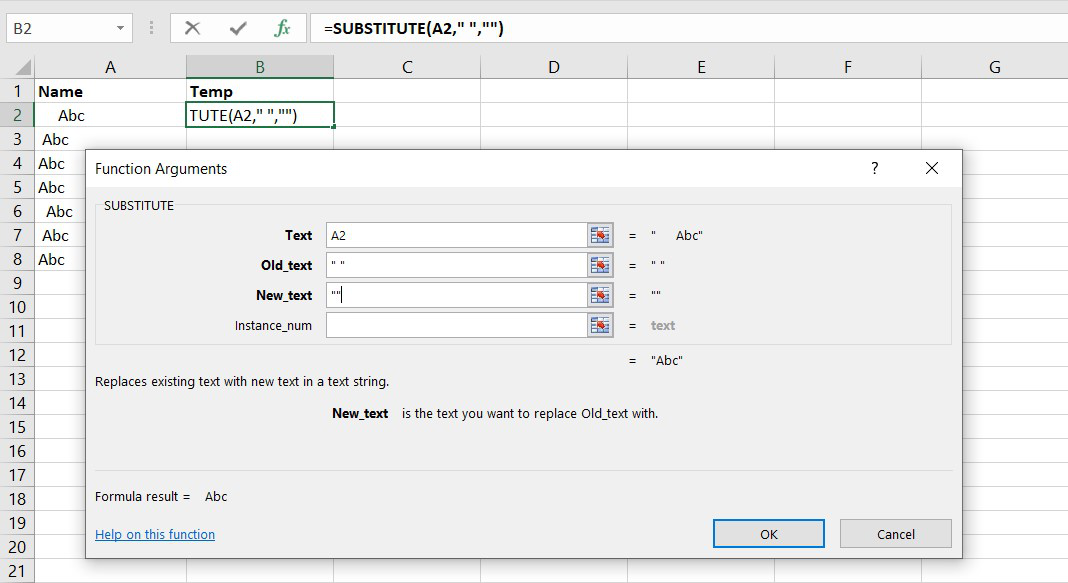The image size is (1068, 583).
Task: Click the Insert Function fx icon
Action: tap(283, 28)
